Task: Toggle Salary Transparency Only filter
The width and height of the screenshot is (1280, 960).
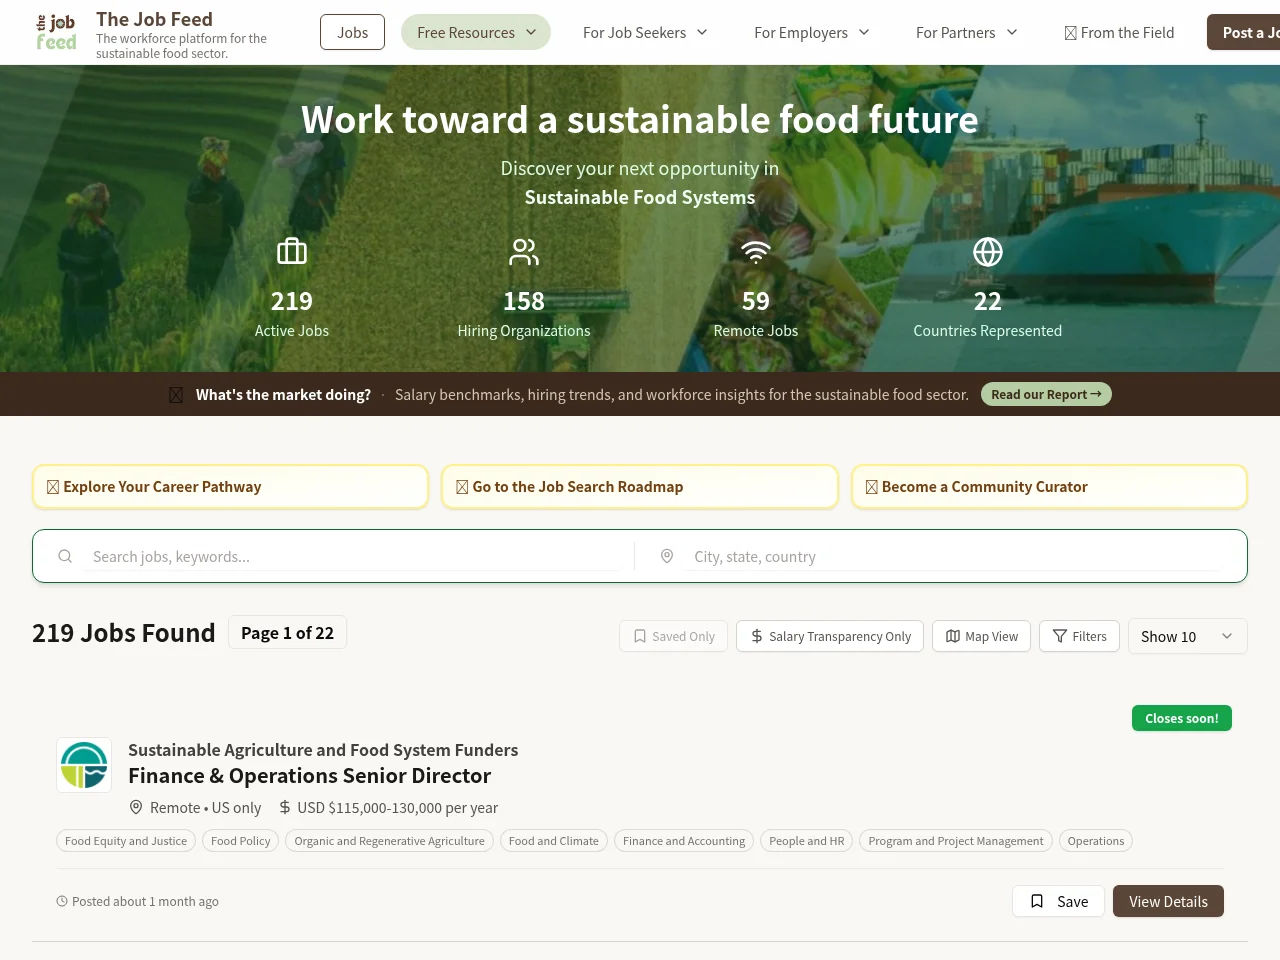Action: pos(830,636)
